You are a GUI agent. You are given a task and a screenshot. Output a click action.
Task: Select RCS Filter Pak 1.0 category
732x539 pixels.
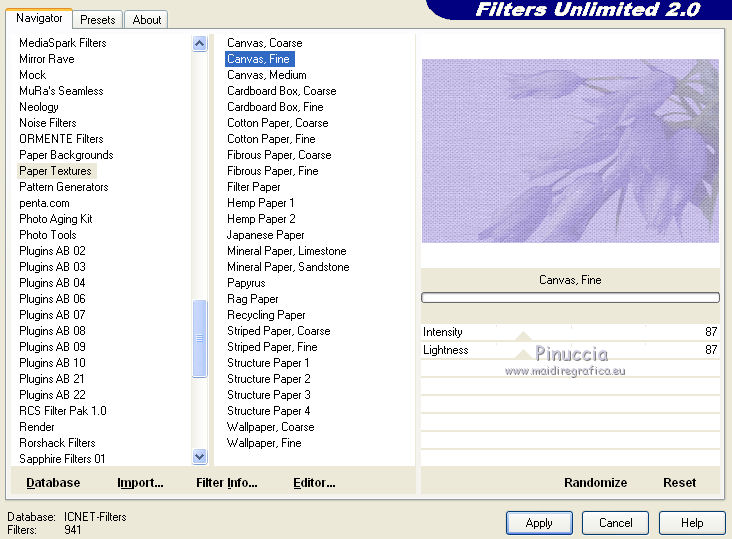click(63, 411)
